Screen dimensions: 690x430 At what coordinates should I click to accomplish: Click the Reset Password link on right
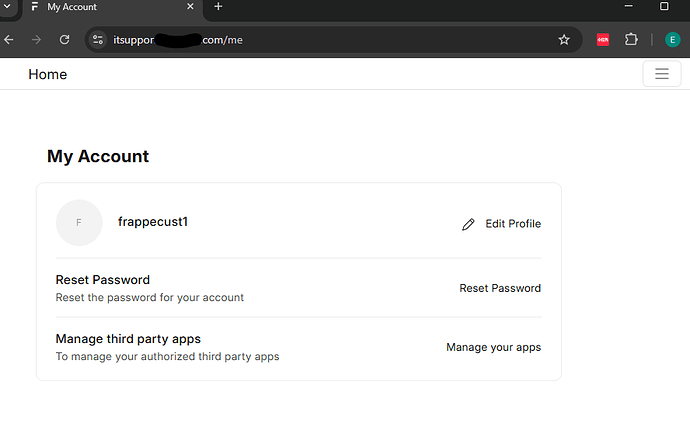(500, 288)
